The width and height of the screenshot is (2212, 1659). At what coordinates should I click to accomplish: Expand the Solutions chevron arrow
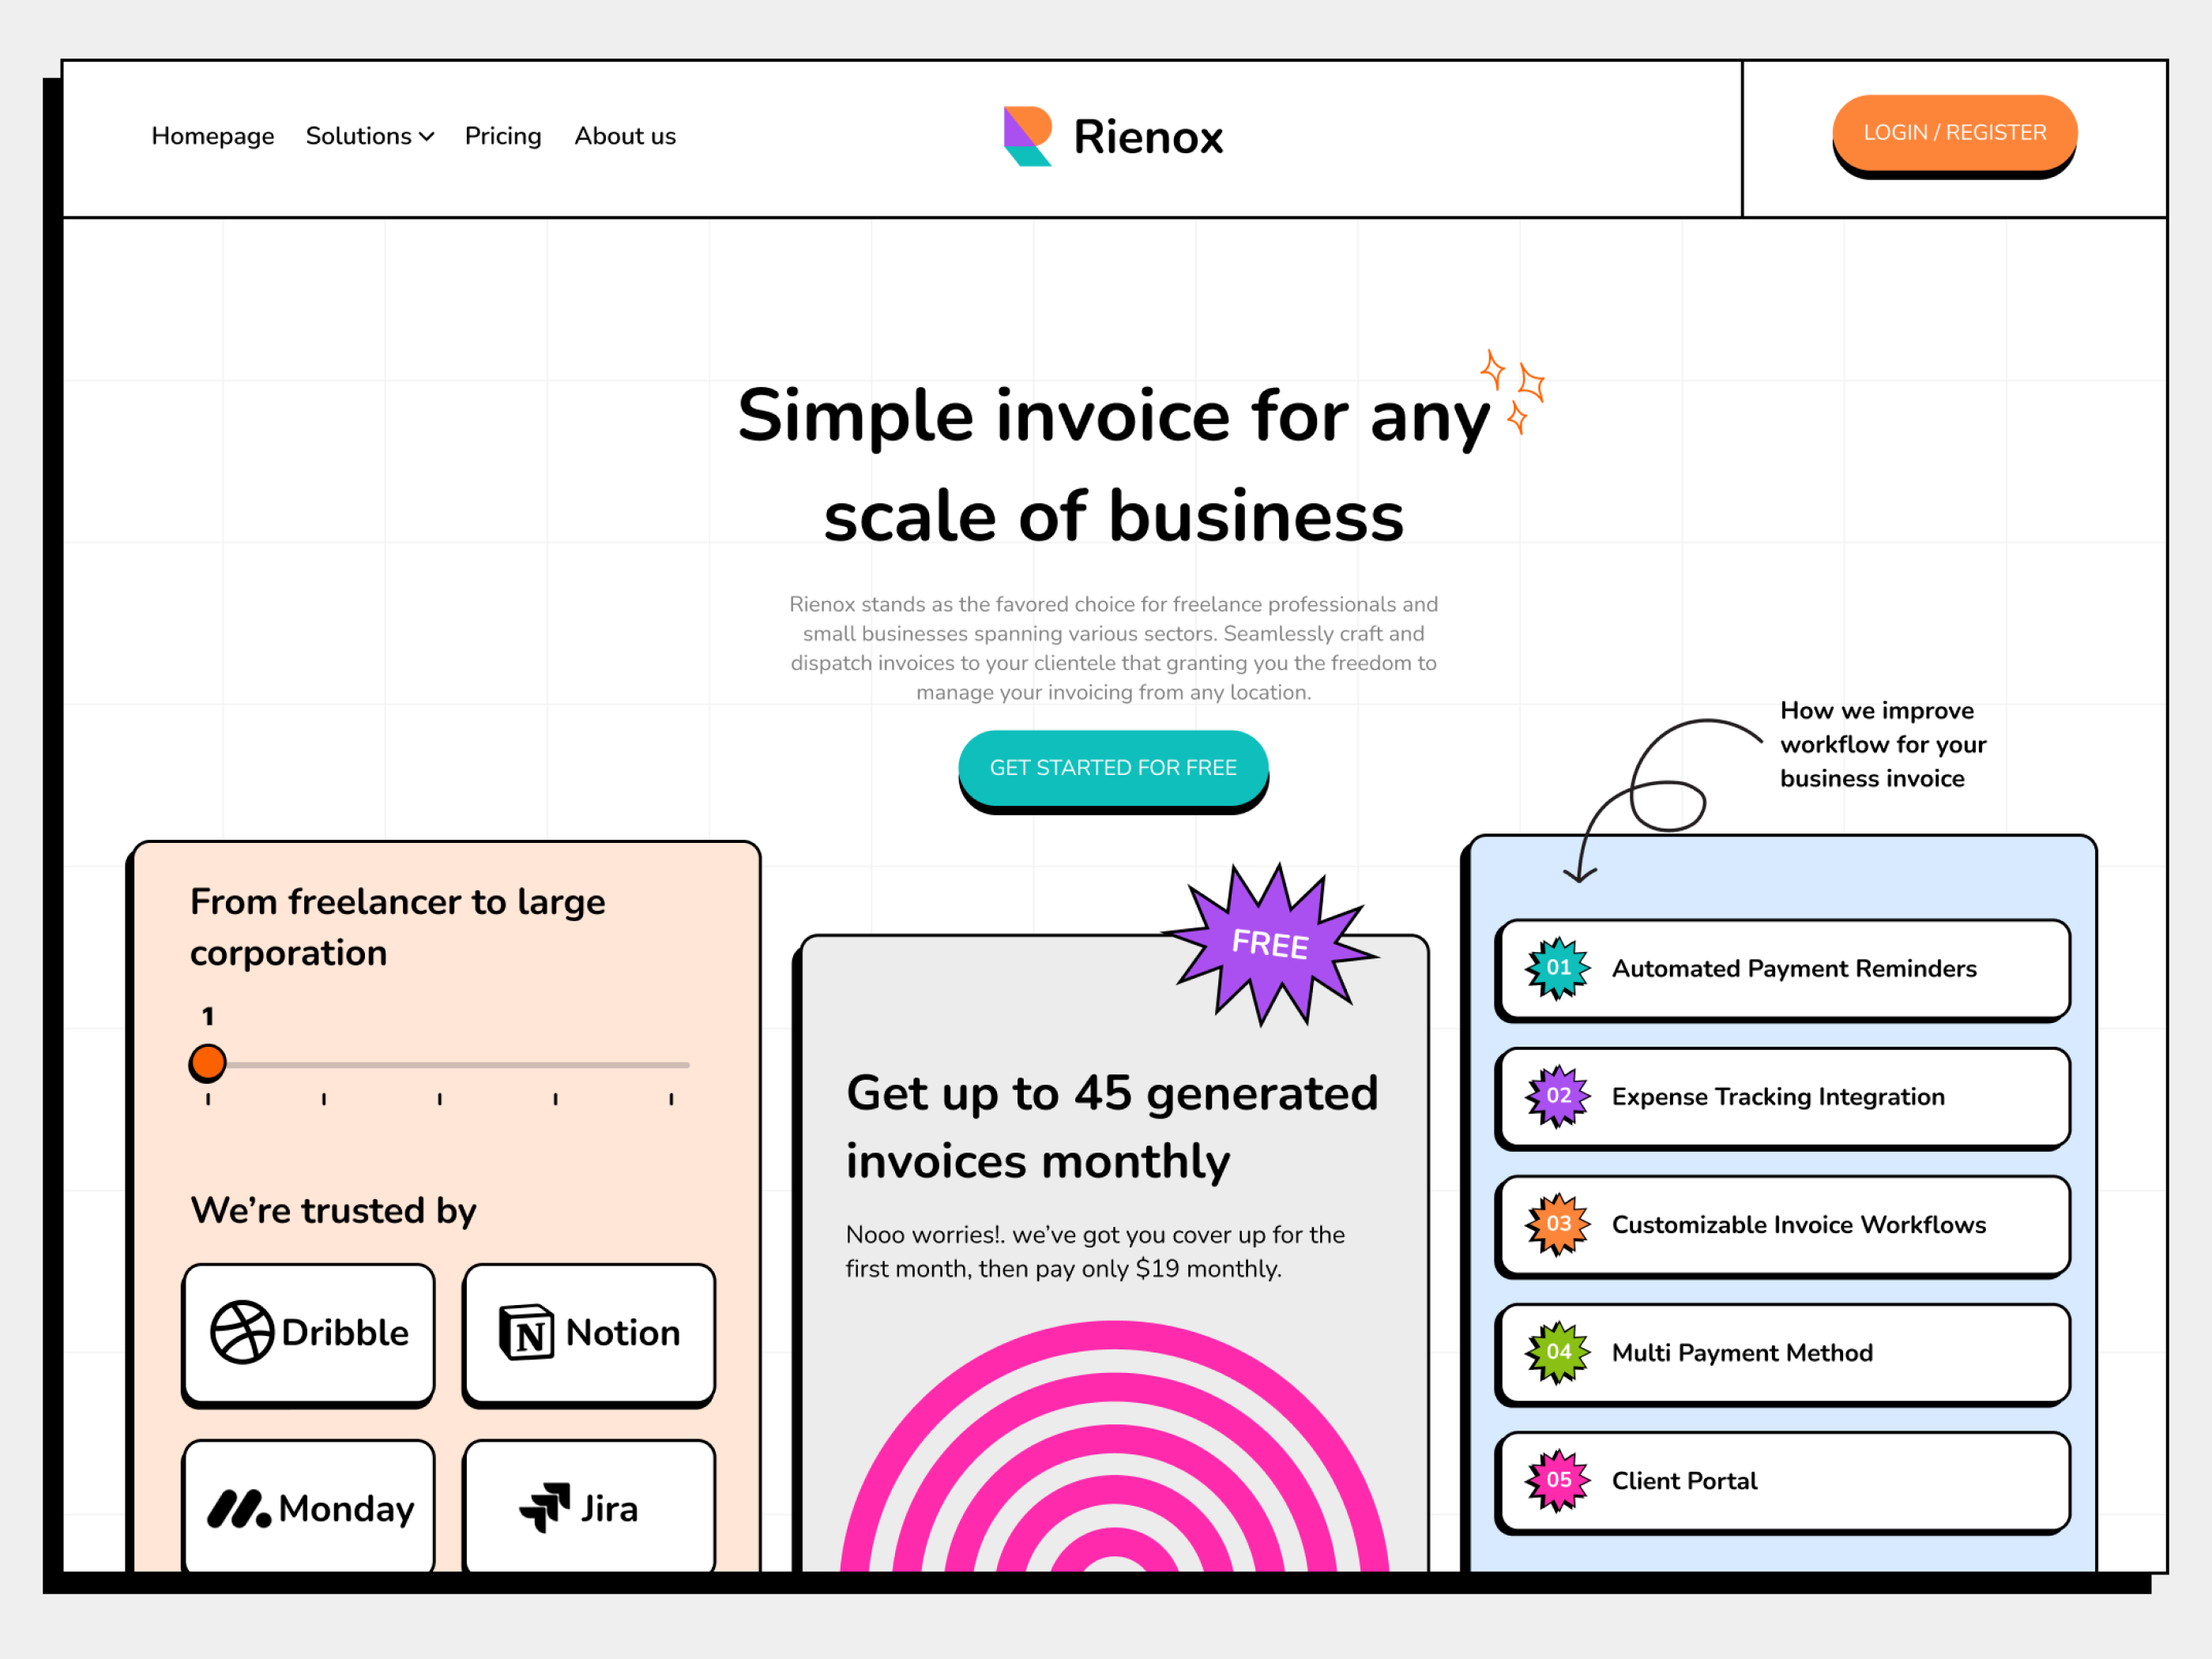(x=426, y=137)
